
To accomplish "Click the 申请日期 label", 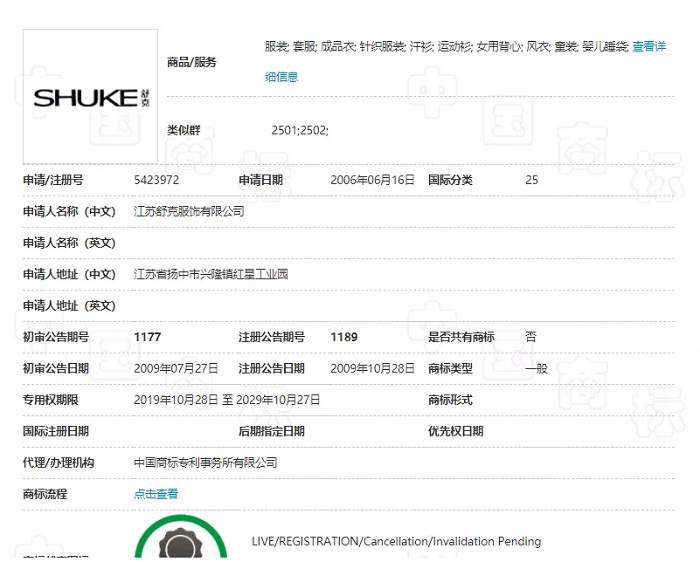I will (261, 180).
